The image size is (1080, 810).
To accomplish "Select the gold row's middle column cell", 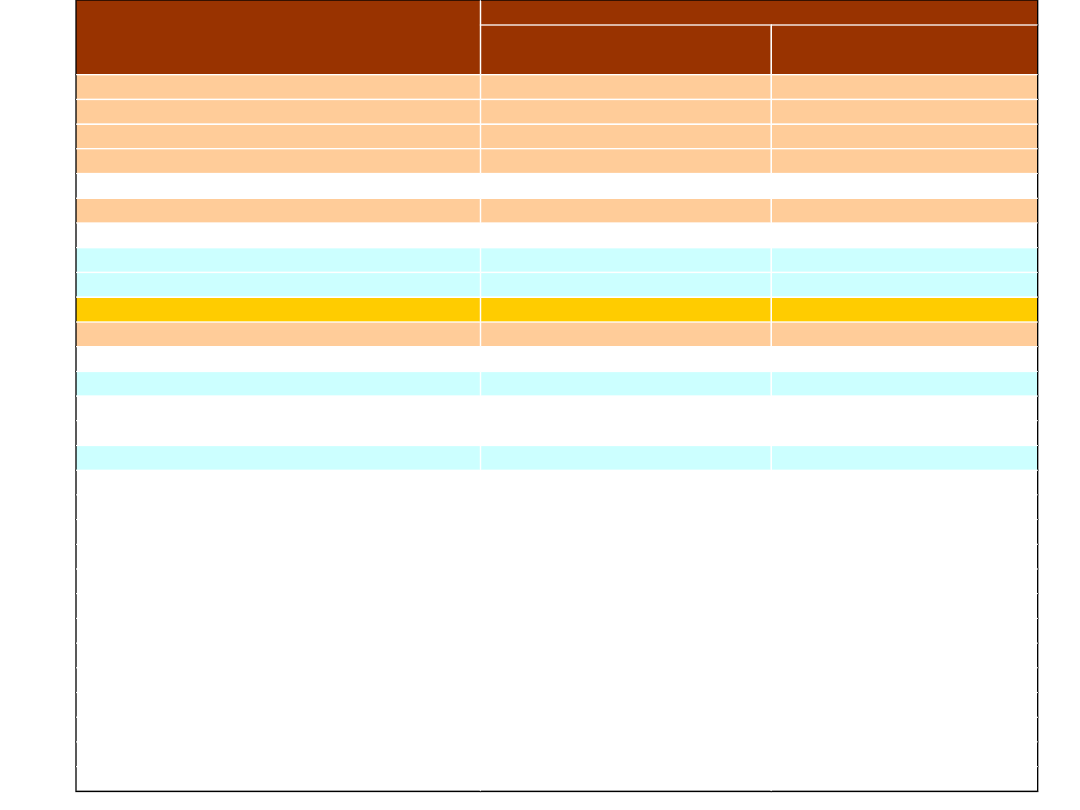I will 625,309.
